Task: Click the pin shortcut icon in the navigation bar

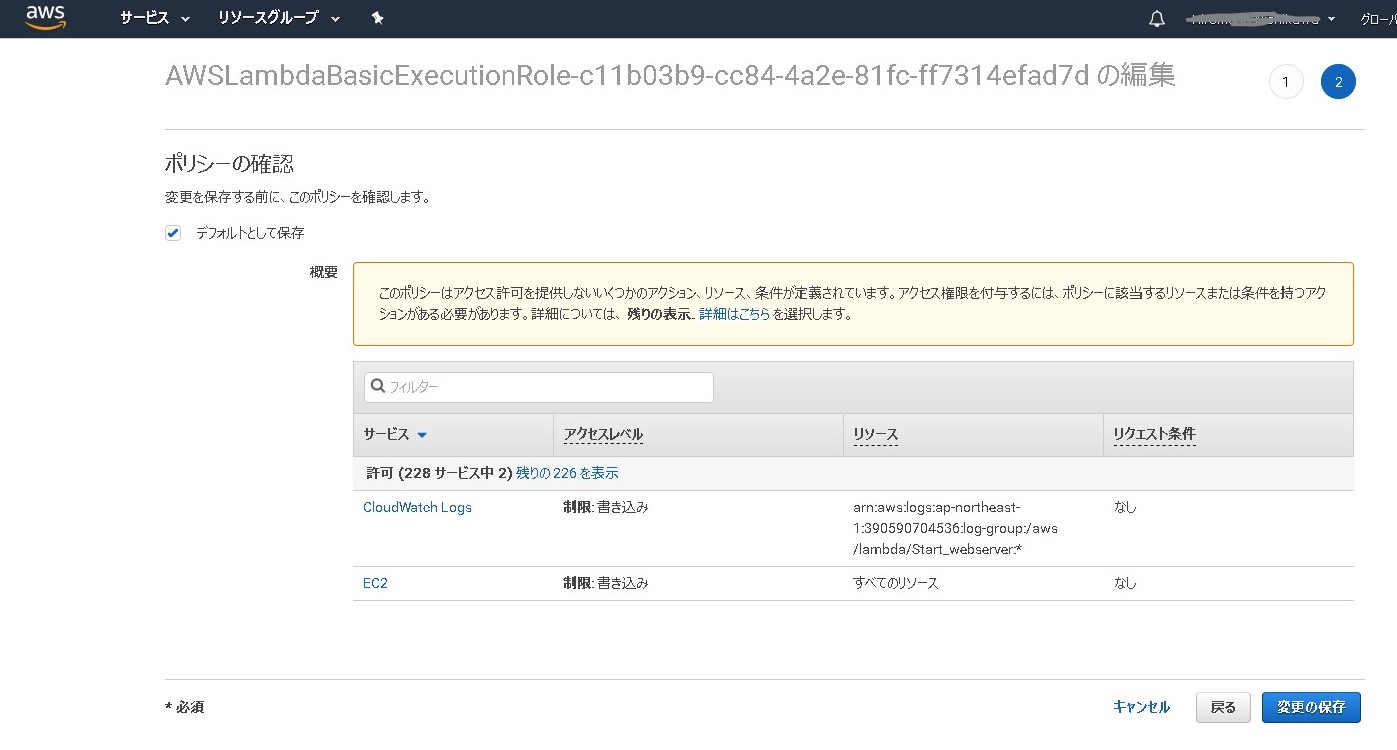Action: coord(377,17)
